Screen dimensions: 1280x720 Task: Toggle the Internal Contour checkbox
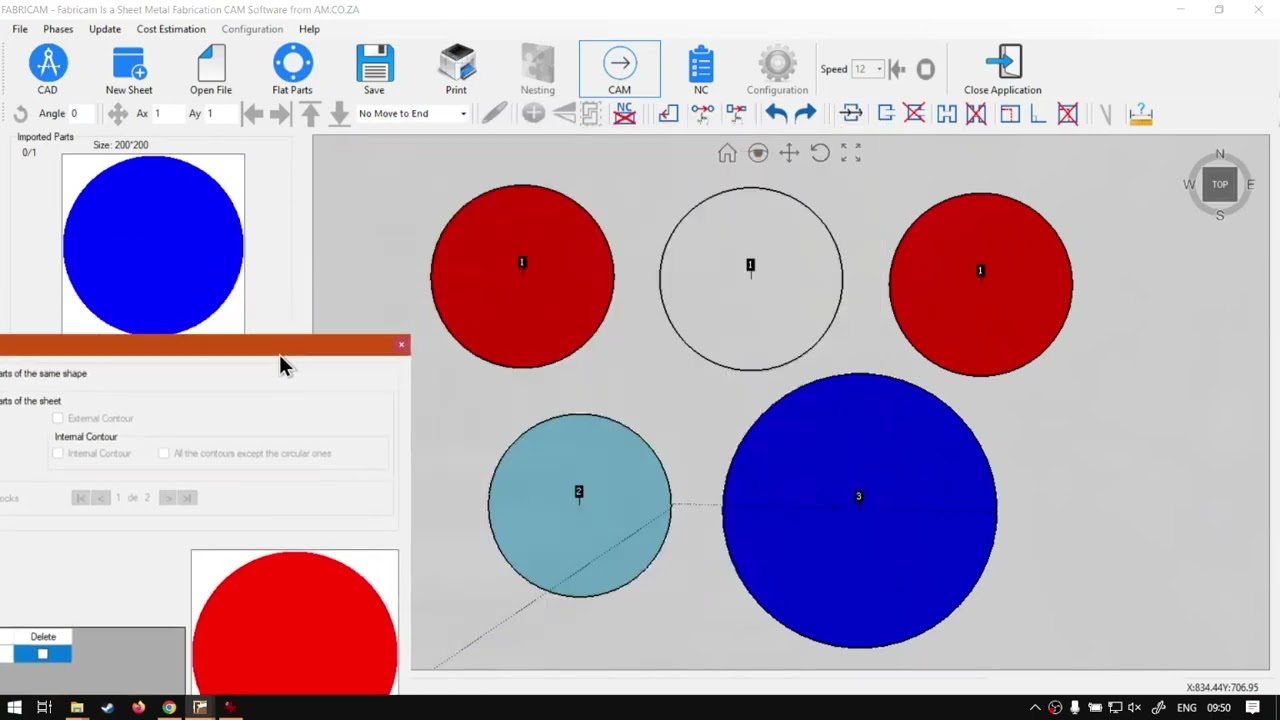[x=58, y=454]
